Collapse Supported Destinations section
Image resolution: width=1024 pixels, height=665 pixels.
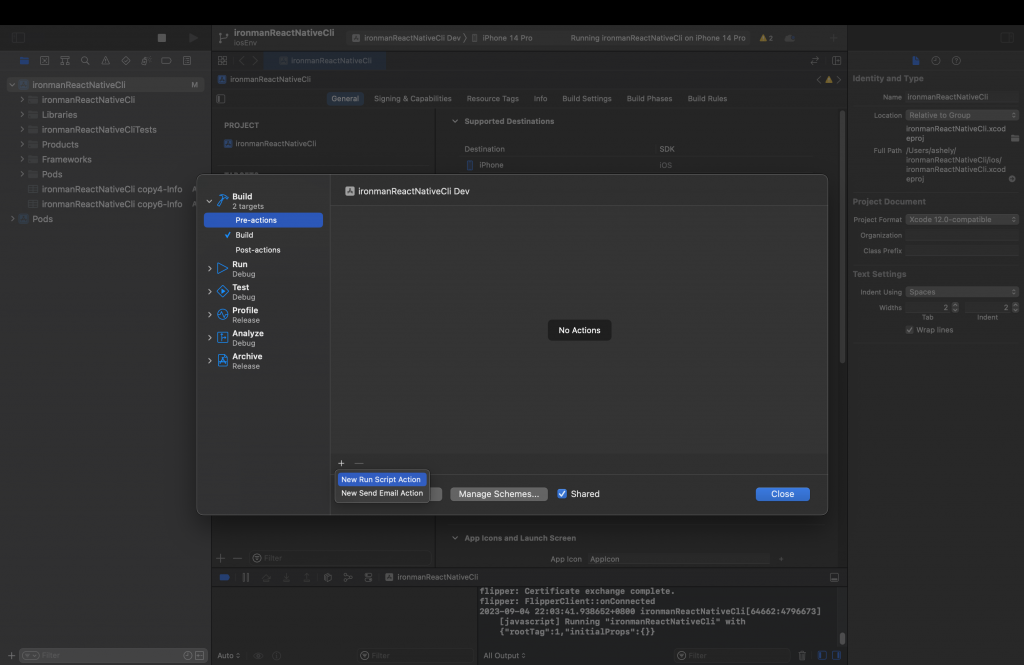click(455, 122)
